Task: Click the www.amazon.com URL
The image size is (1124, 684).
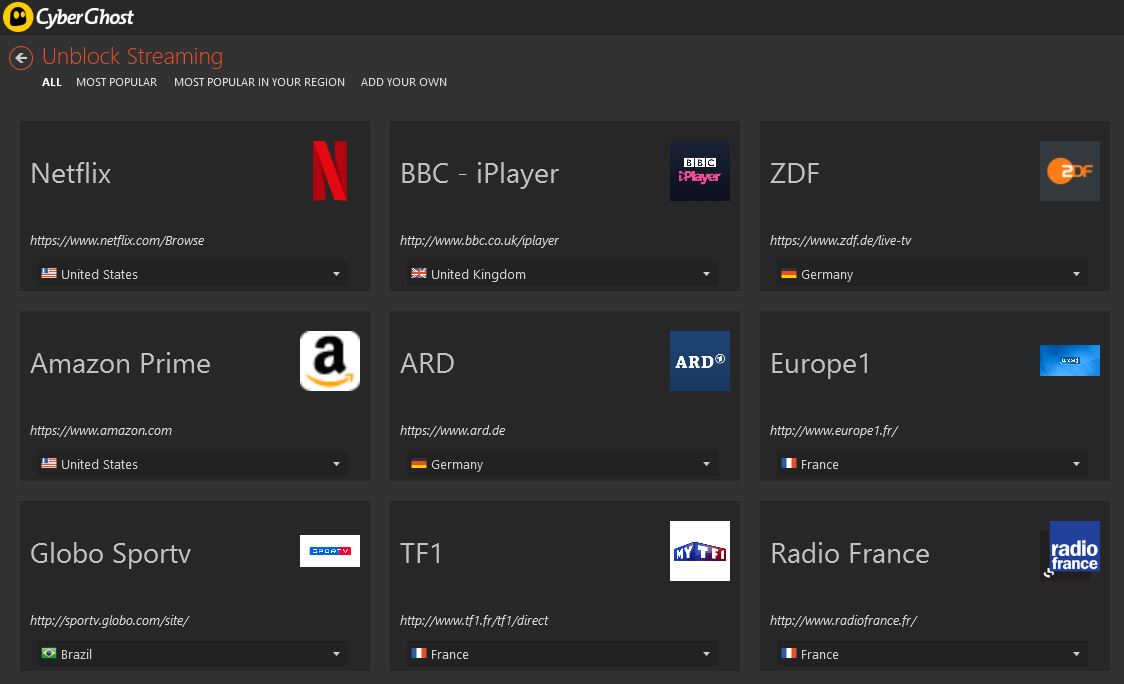Action: coord(101,430)
